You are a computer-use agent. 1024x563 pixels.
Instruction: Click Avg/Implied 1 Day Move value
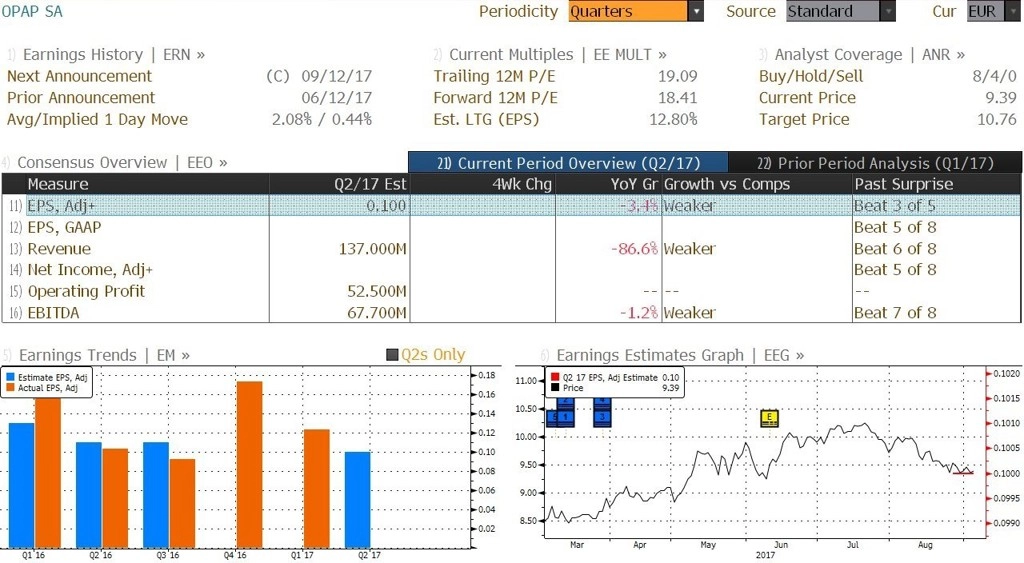pos(322,120)
